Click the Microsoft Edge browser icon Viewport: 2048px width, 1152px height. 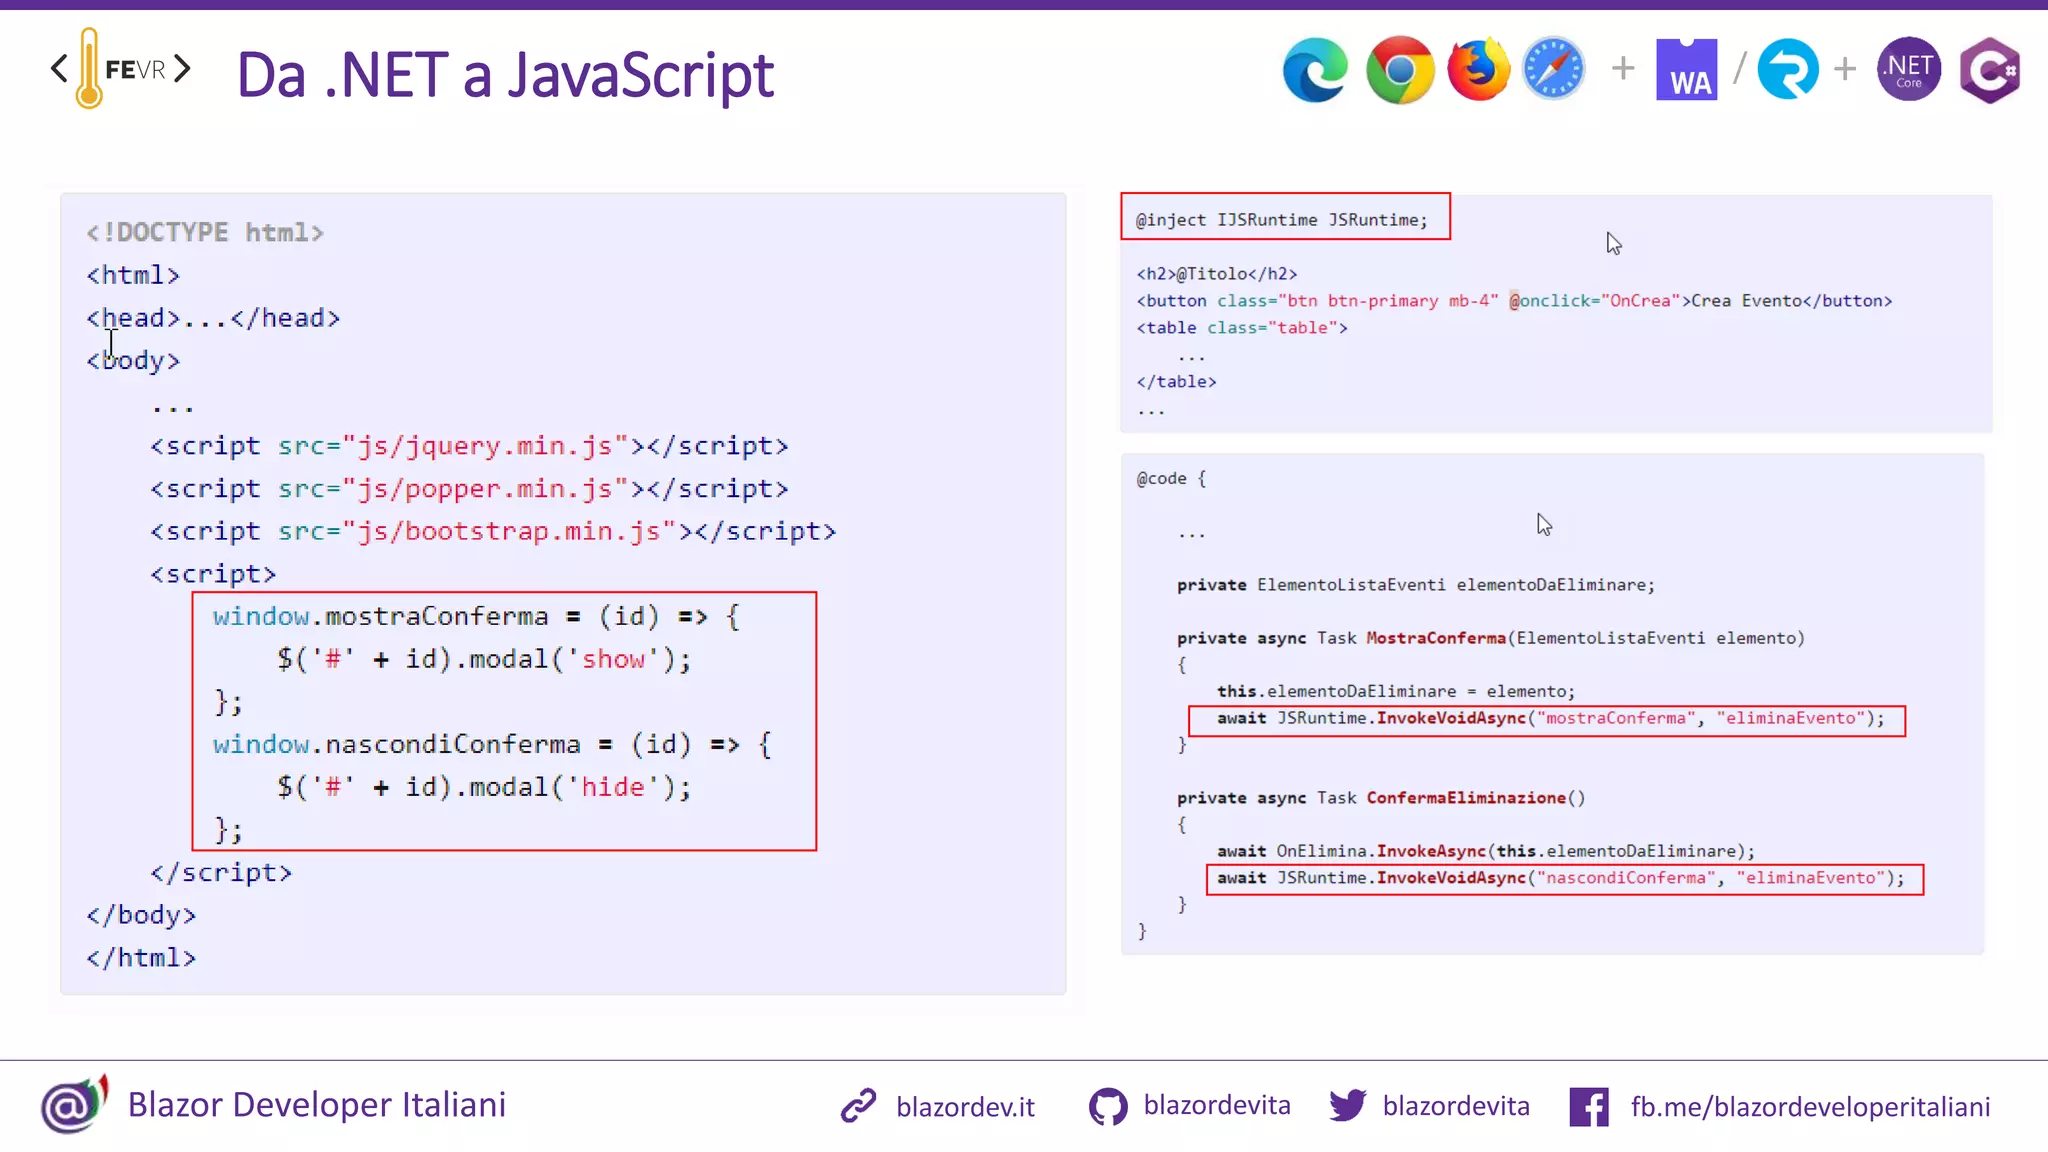tap(1315, 69)
